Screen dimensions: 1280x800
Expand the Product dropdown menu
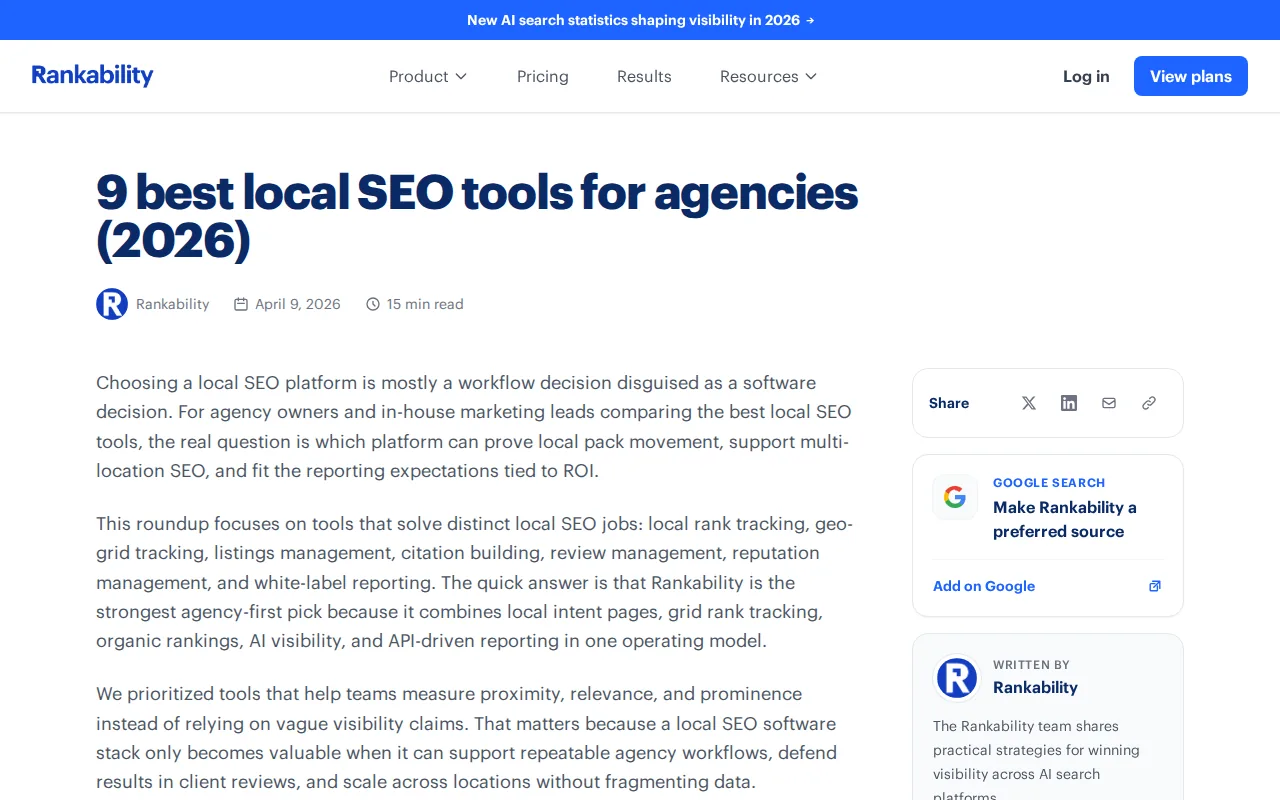click(428, 76)
